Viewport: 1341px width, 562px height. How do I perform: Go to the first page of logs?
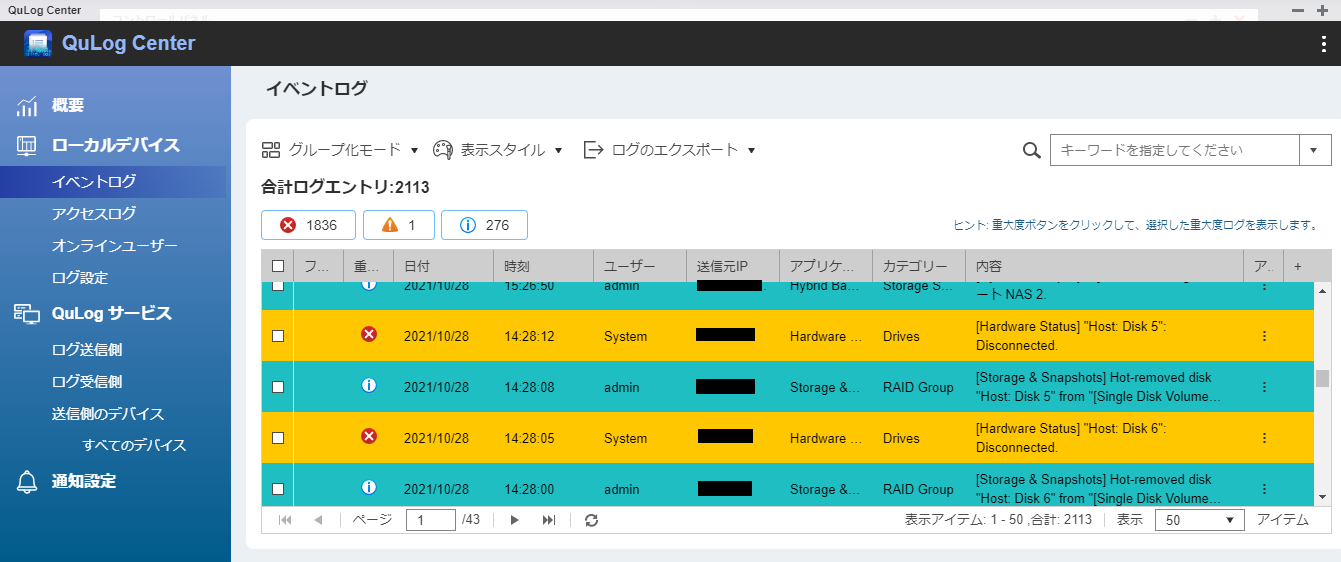(285, 520)
